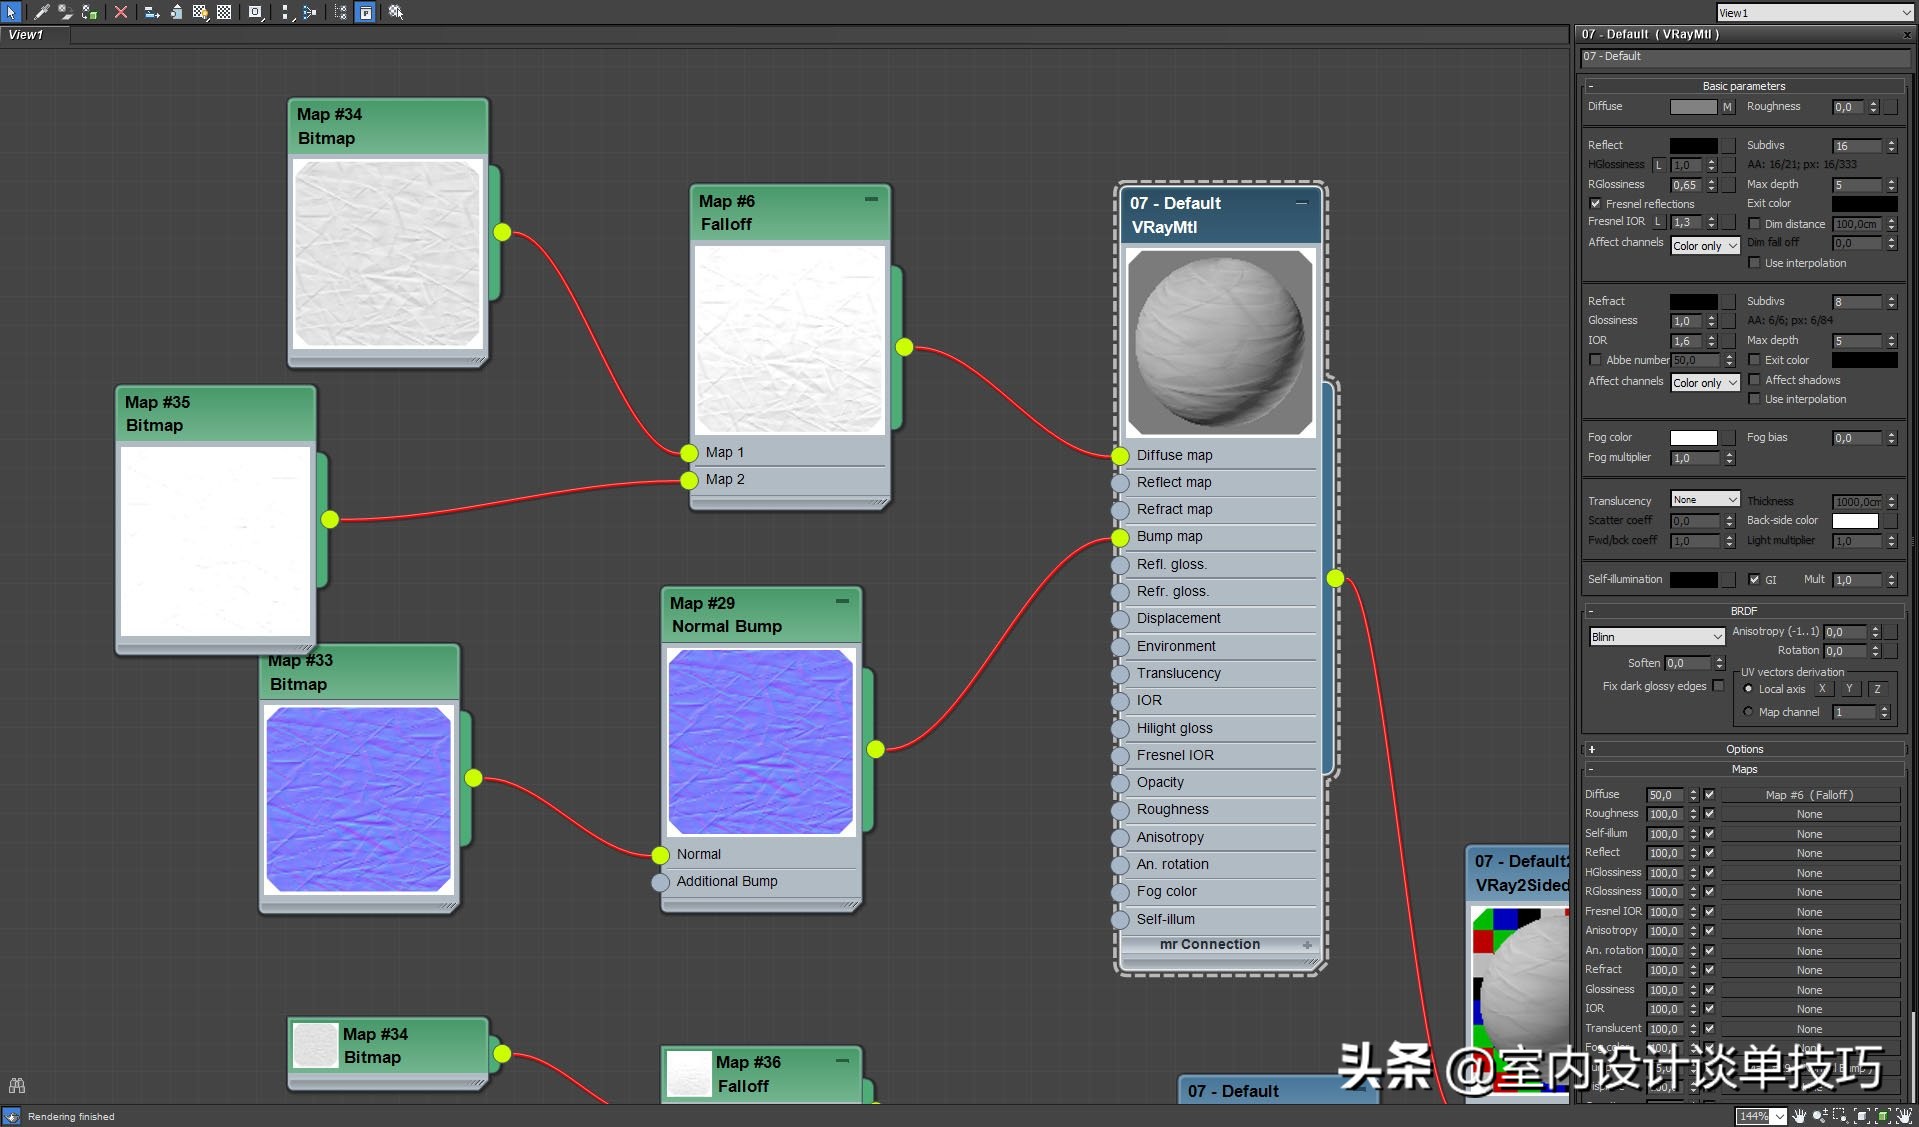This screenshot has height=1127, width=1919.
Task: Click the Map #6 (Falloff) diffuse map button
Action: click(1809, 795)
